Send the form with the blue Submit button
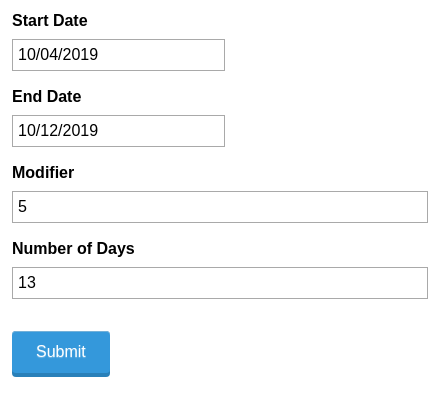 (61, 354)
